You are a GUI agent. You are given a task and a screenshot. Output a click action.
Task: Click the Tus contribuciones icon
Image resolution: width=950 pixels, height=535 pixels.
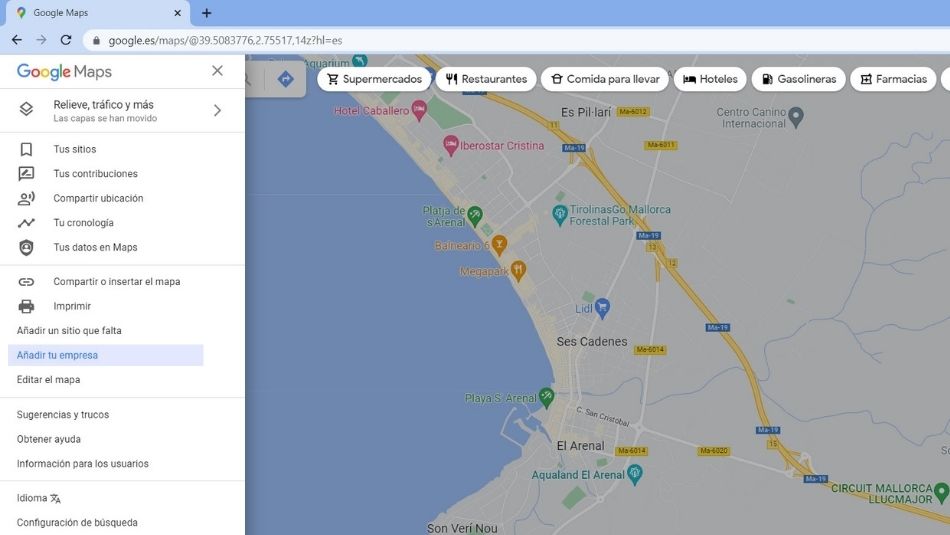click(27, 174)
